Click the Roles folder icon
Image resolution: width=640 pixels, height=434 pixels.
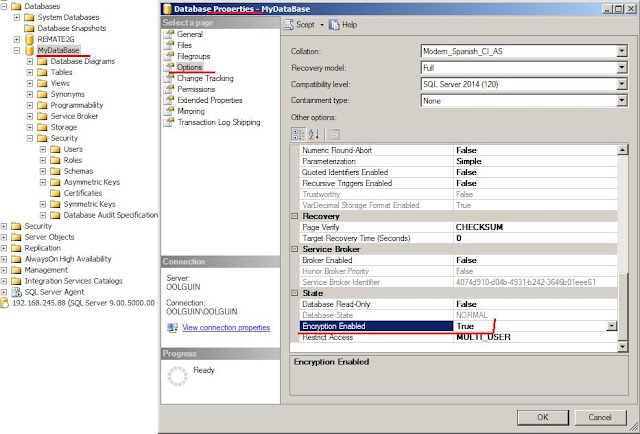(x=56, y=160)
